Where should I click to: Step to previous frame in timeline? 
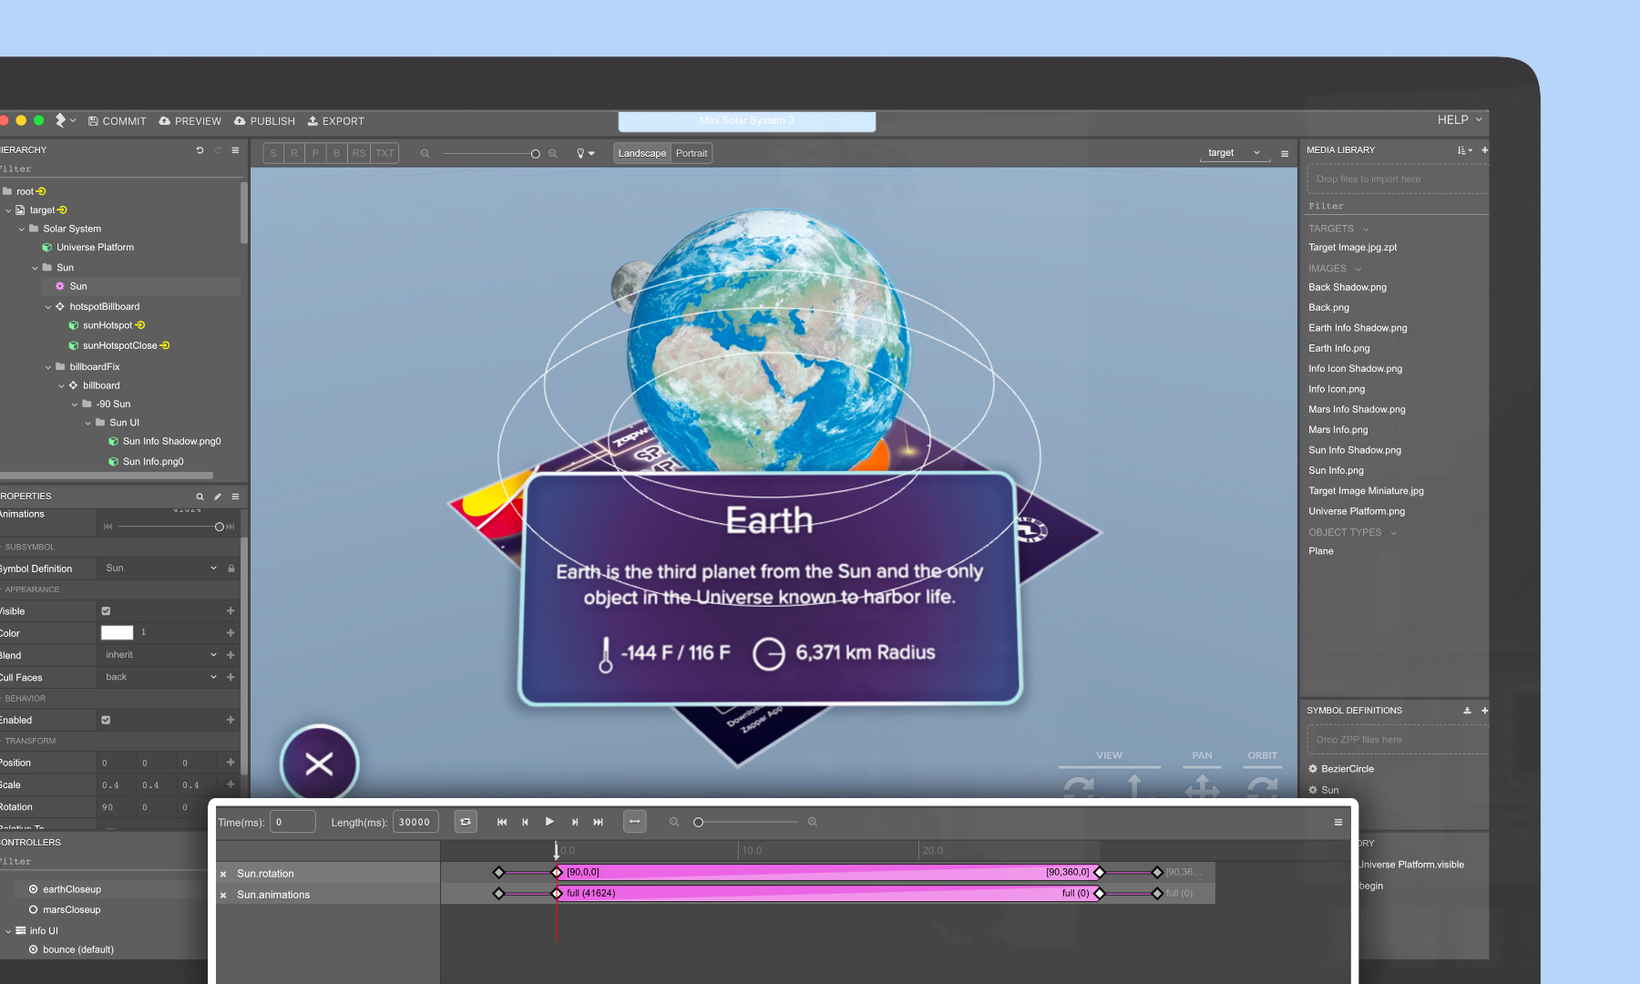point(525,822)
